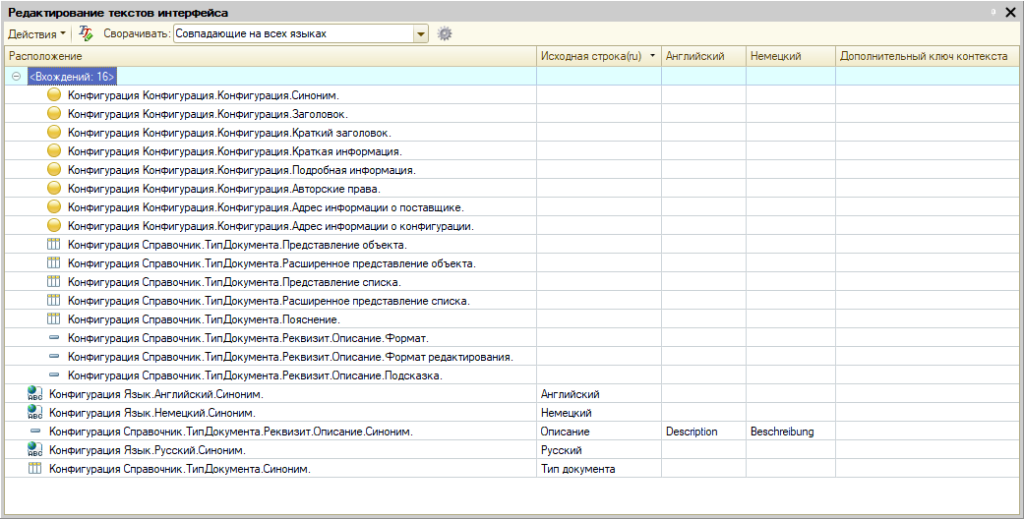This screenshot has height=519, width=1024.
Task: Select row Конфигурация Справочник.ТипДокумента.Синоним
Action: (512, 469)
